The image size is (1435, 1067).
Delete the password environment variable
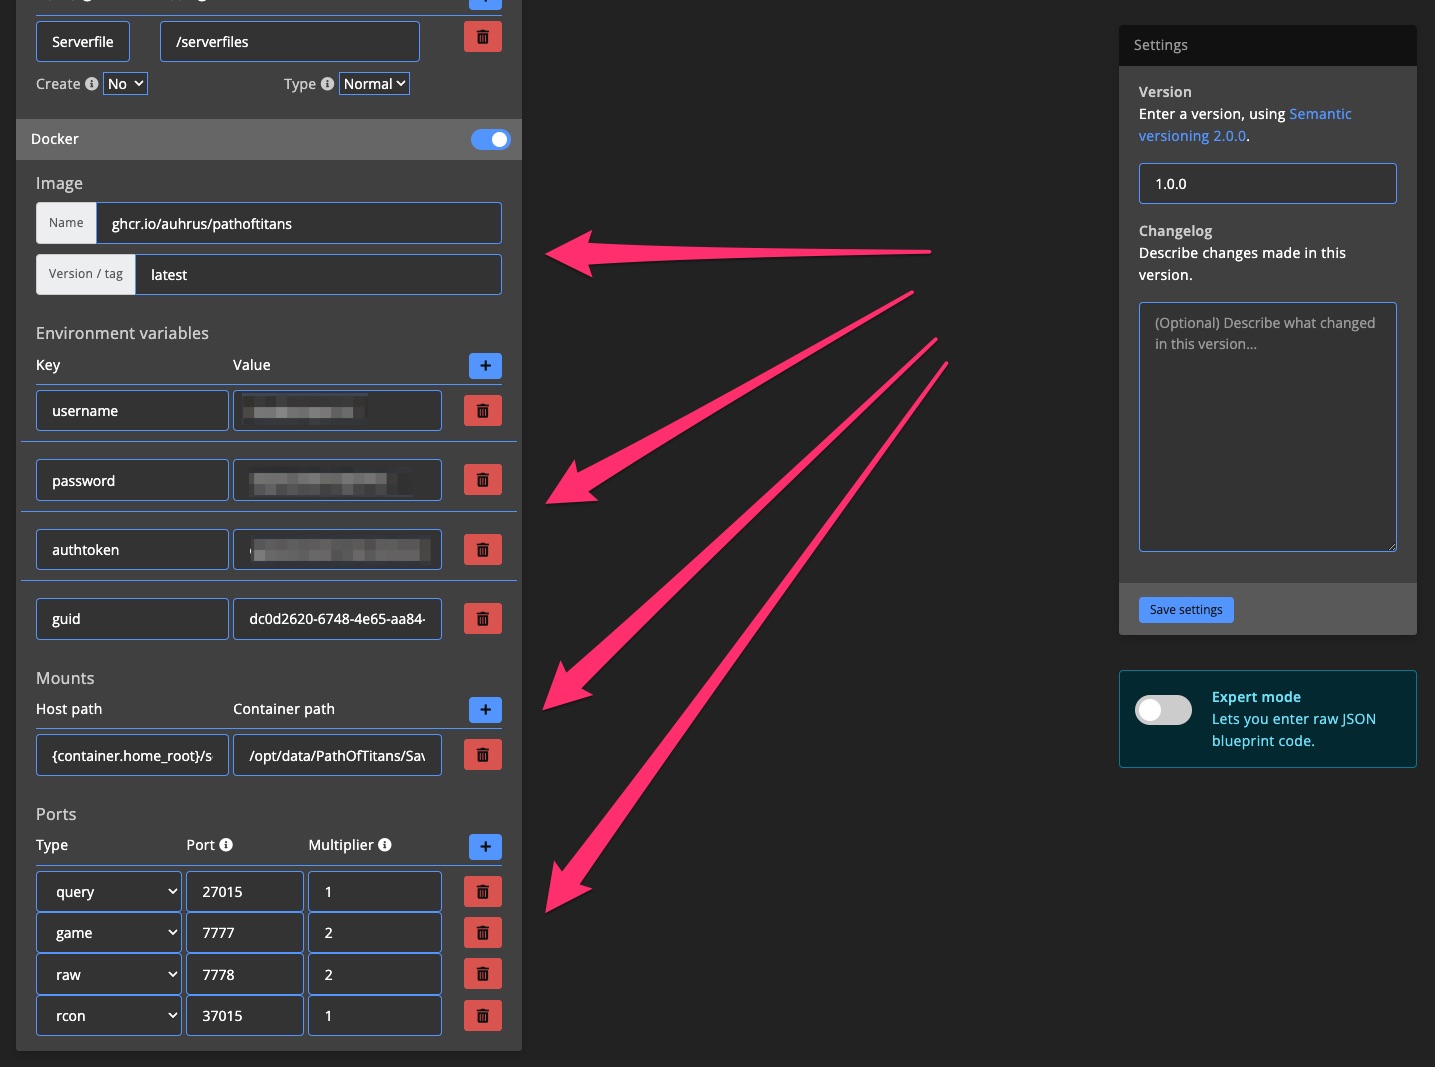click(482, 479)
